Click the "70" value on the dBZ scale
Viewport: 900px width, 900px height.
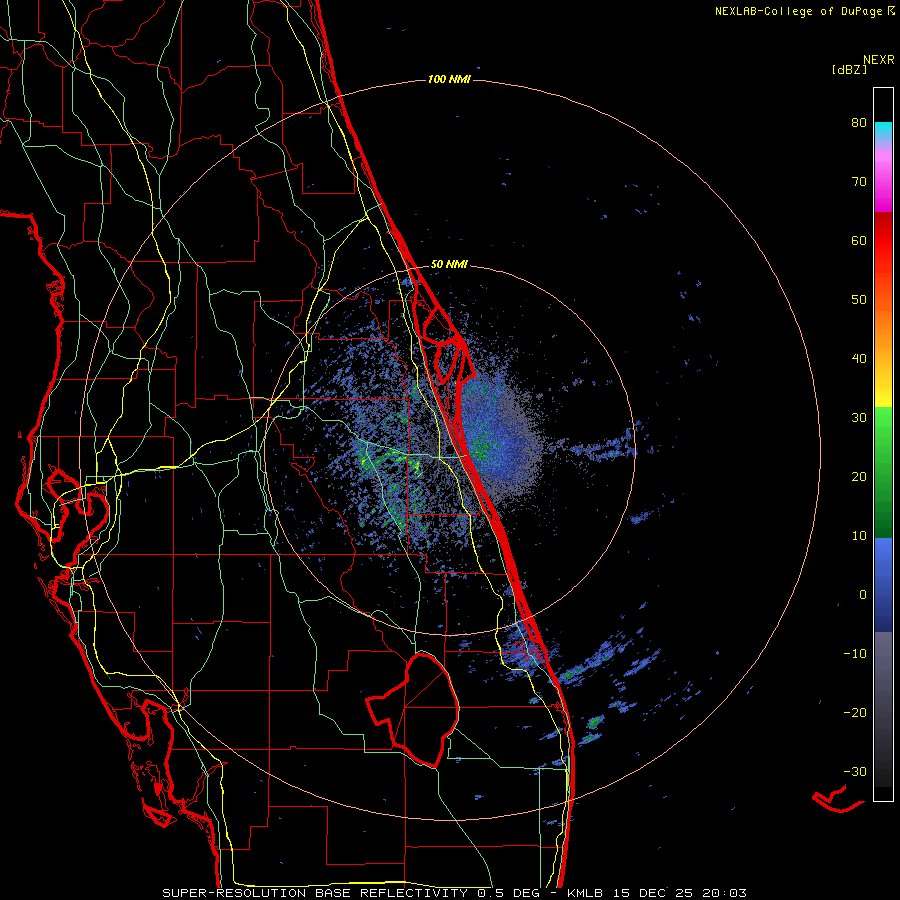859,182
